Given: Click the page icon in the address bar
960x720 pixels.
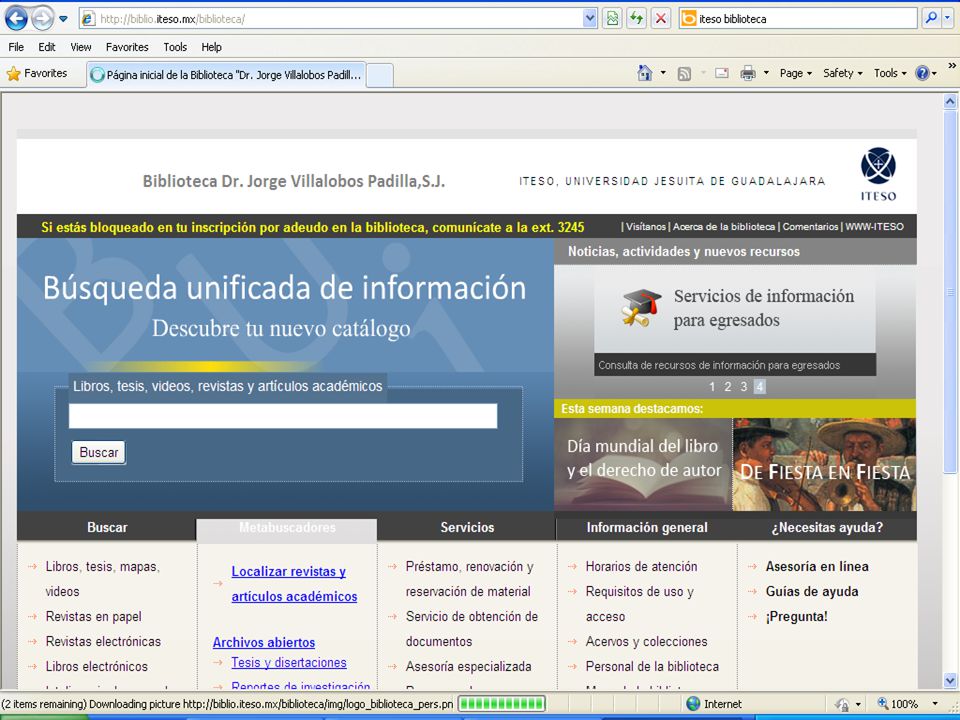Looking at the screenshot, I should pyautogui.click(x=88, y=19).
